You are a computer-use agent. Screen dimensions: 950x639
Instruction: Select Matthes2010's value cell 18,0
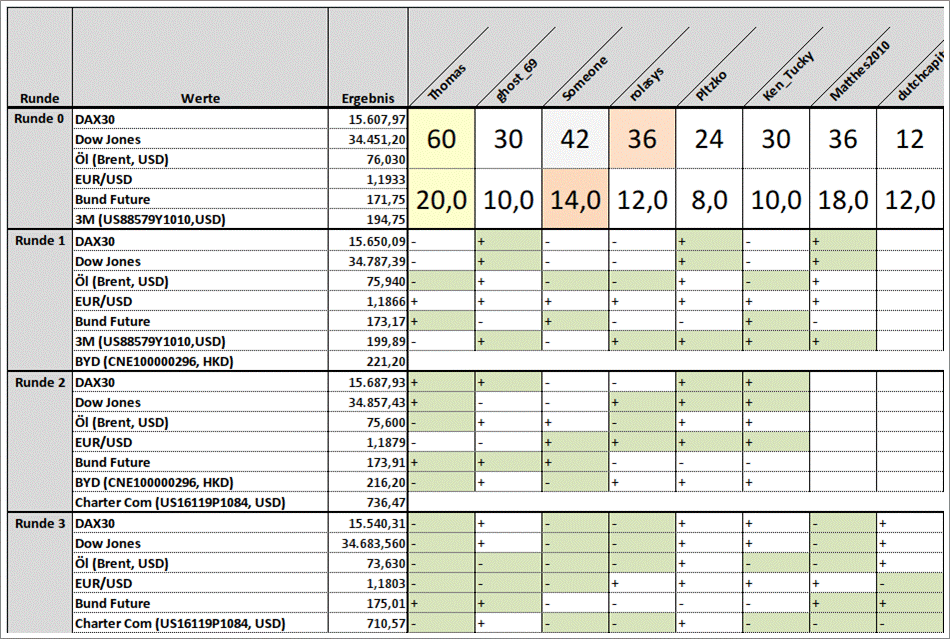point(843,199)
